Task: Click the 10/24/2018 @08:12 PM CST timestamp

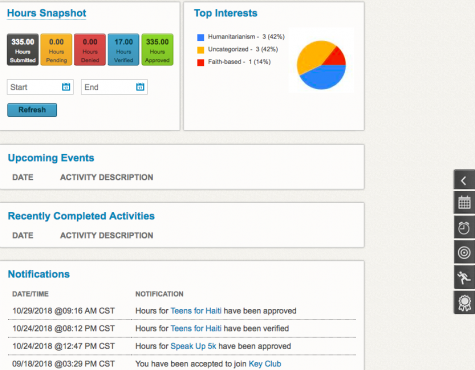Action: click(64, 328)
